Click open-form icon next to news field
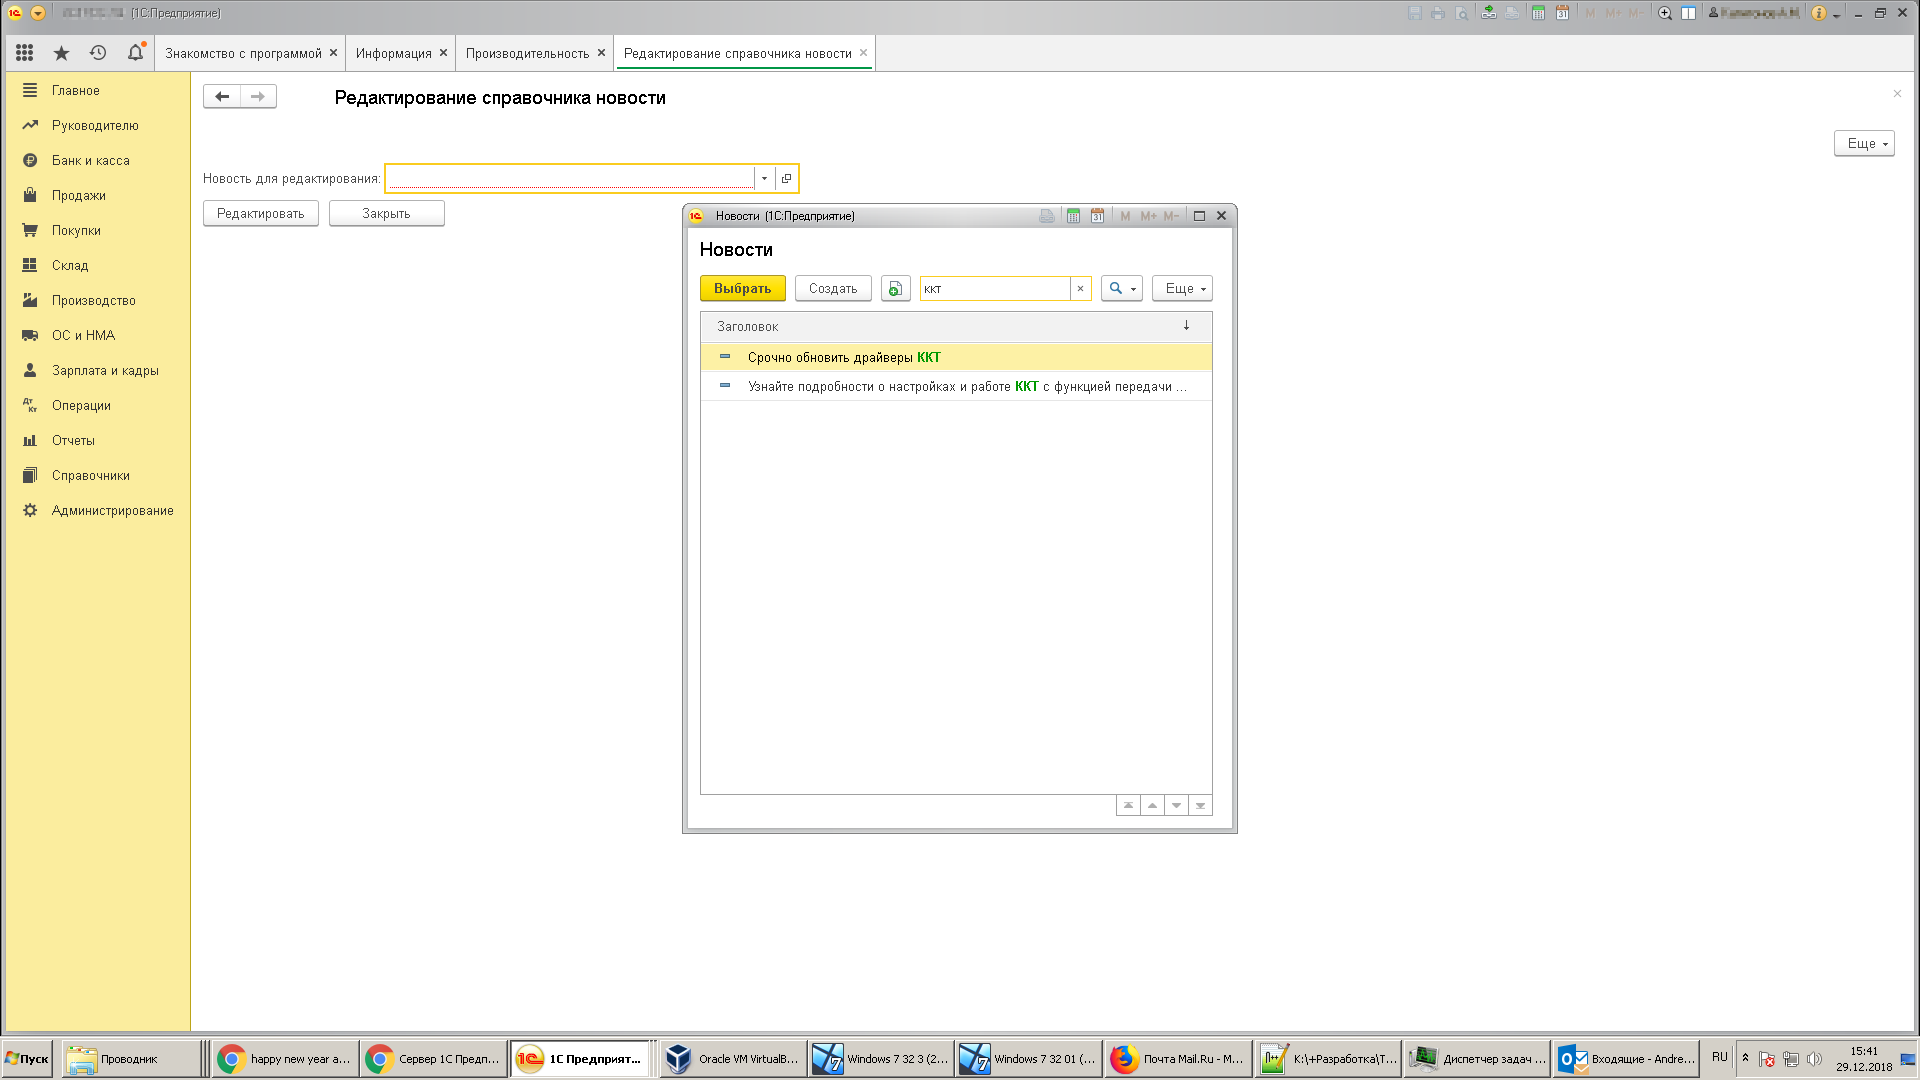 786,178
